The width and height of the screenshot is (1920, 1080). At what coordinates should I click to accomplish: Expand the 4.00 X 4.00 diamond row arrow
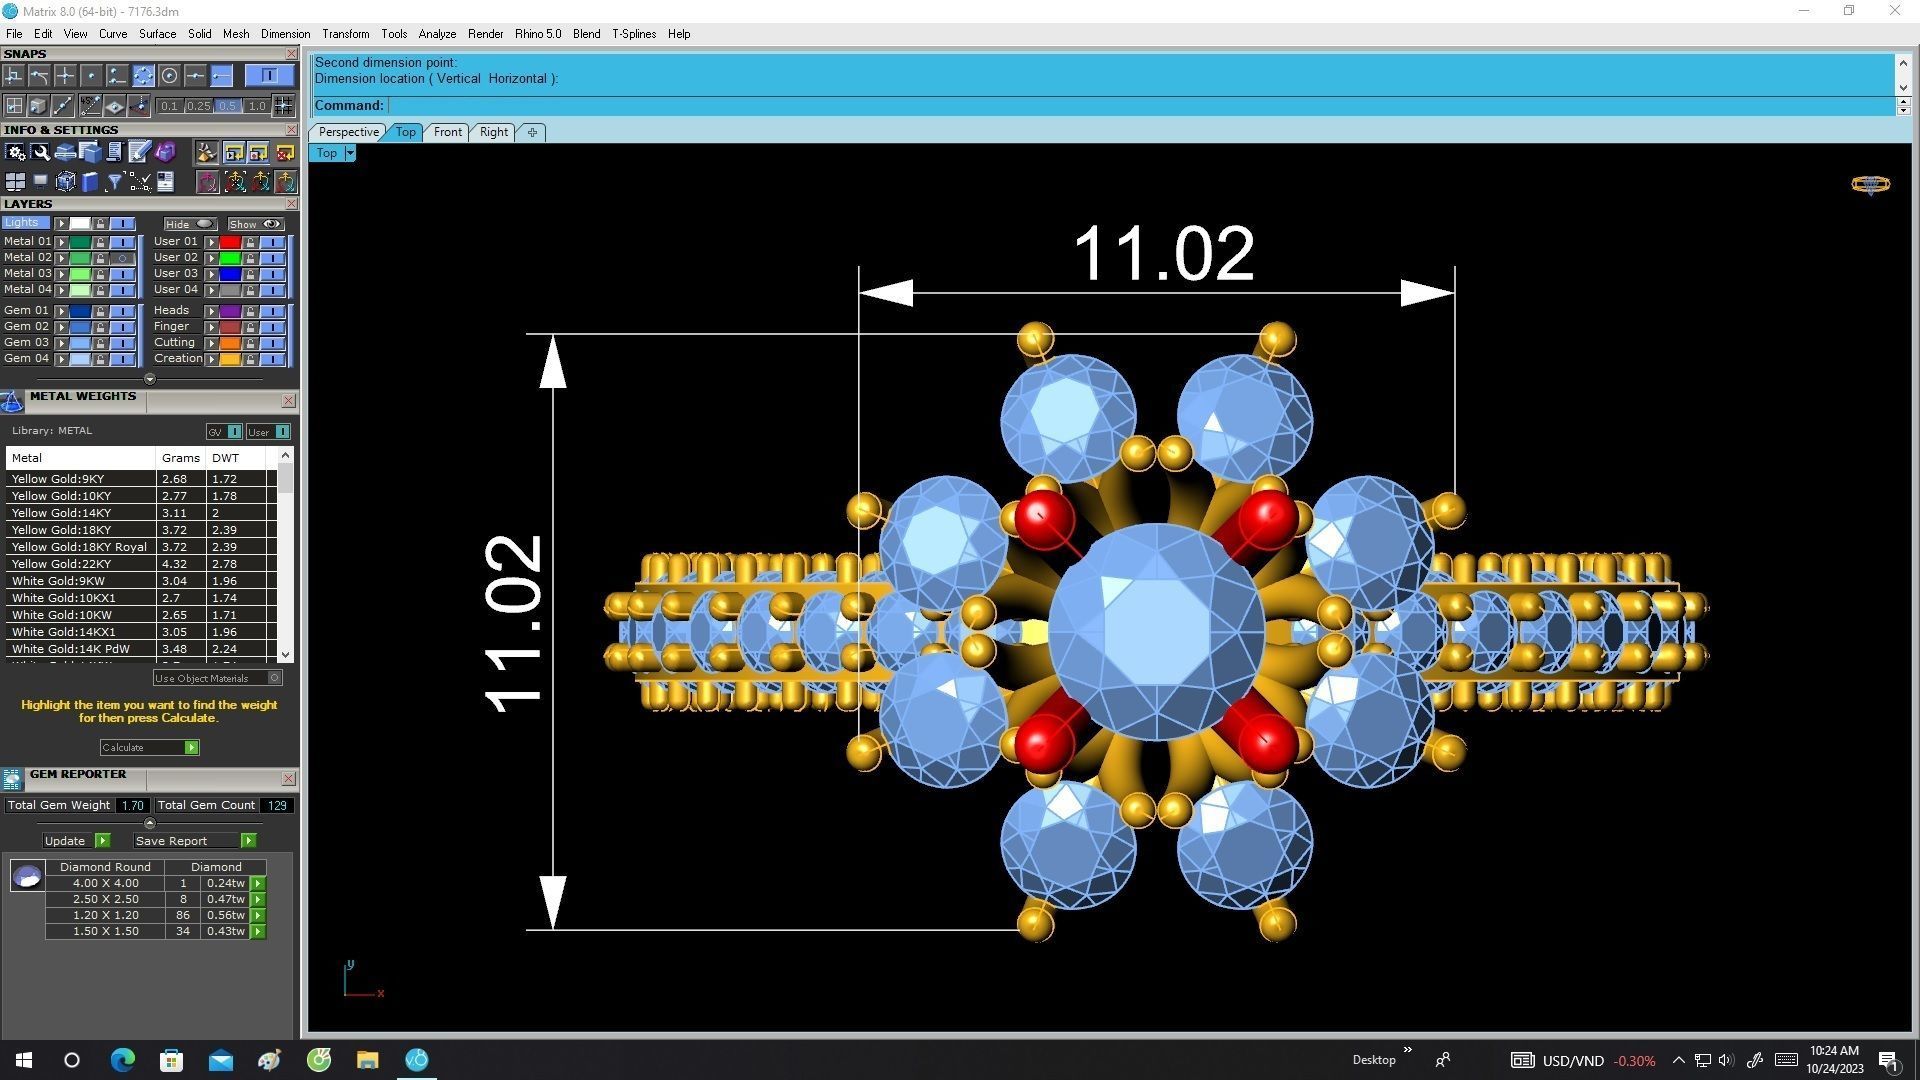click(x=258, y=884)
